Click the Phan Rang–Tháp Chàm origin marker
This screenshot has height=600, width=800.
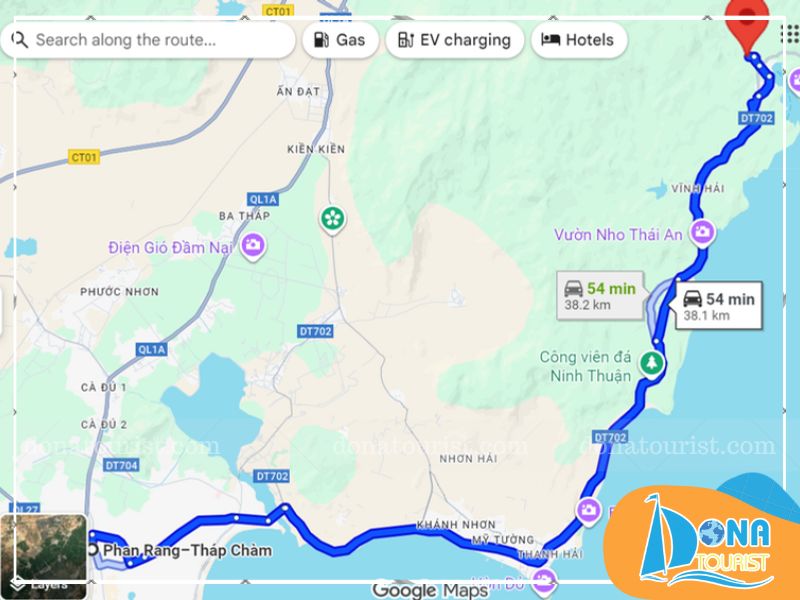point(93,550)
